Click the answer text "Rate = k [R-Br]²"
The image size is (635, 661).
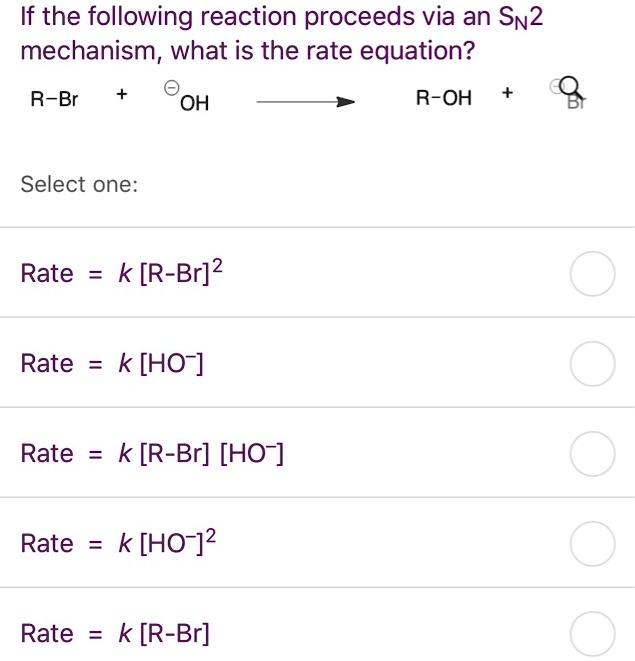pyautogui.click(x=122, y=273)
